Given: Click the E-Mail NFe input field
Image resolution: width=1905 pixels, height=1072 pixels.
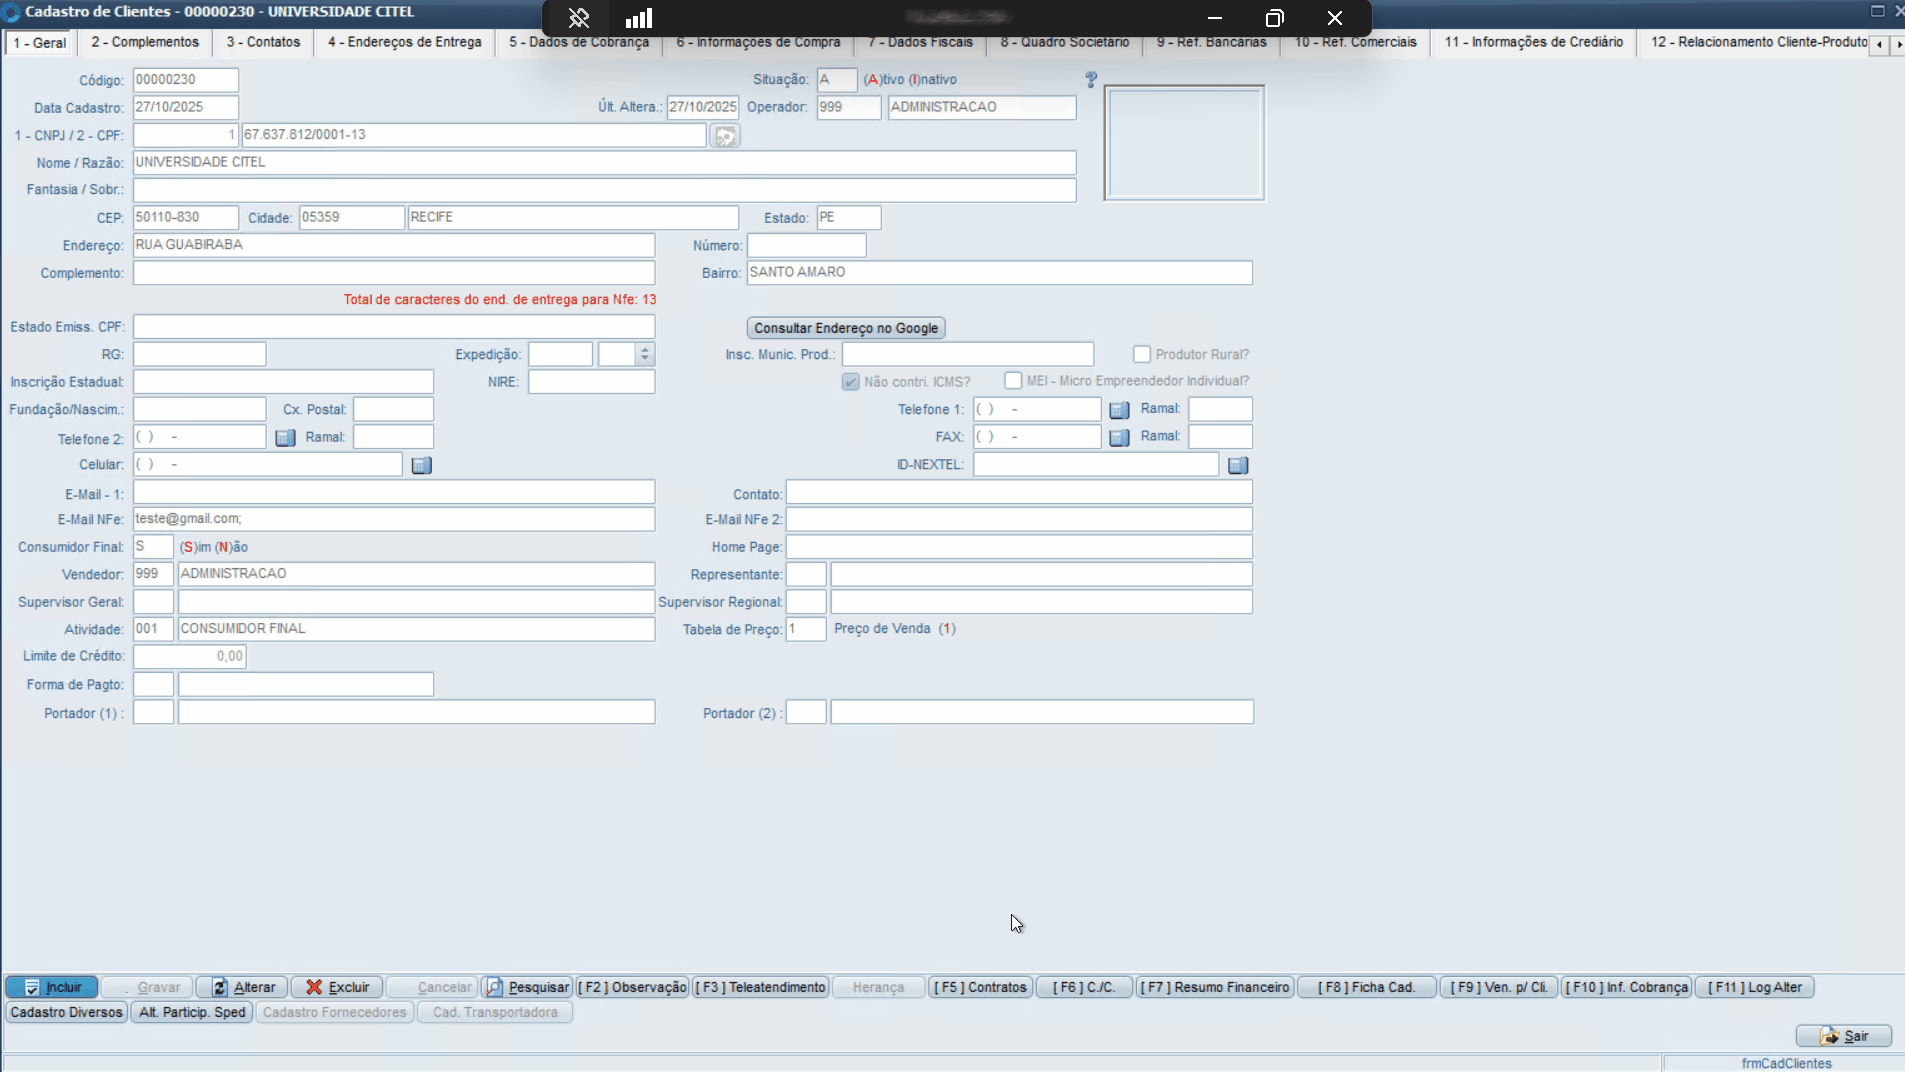Looking at the screenshot, I should point(394,519).
